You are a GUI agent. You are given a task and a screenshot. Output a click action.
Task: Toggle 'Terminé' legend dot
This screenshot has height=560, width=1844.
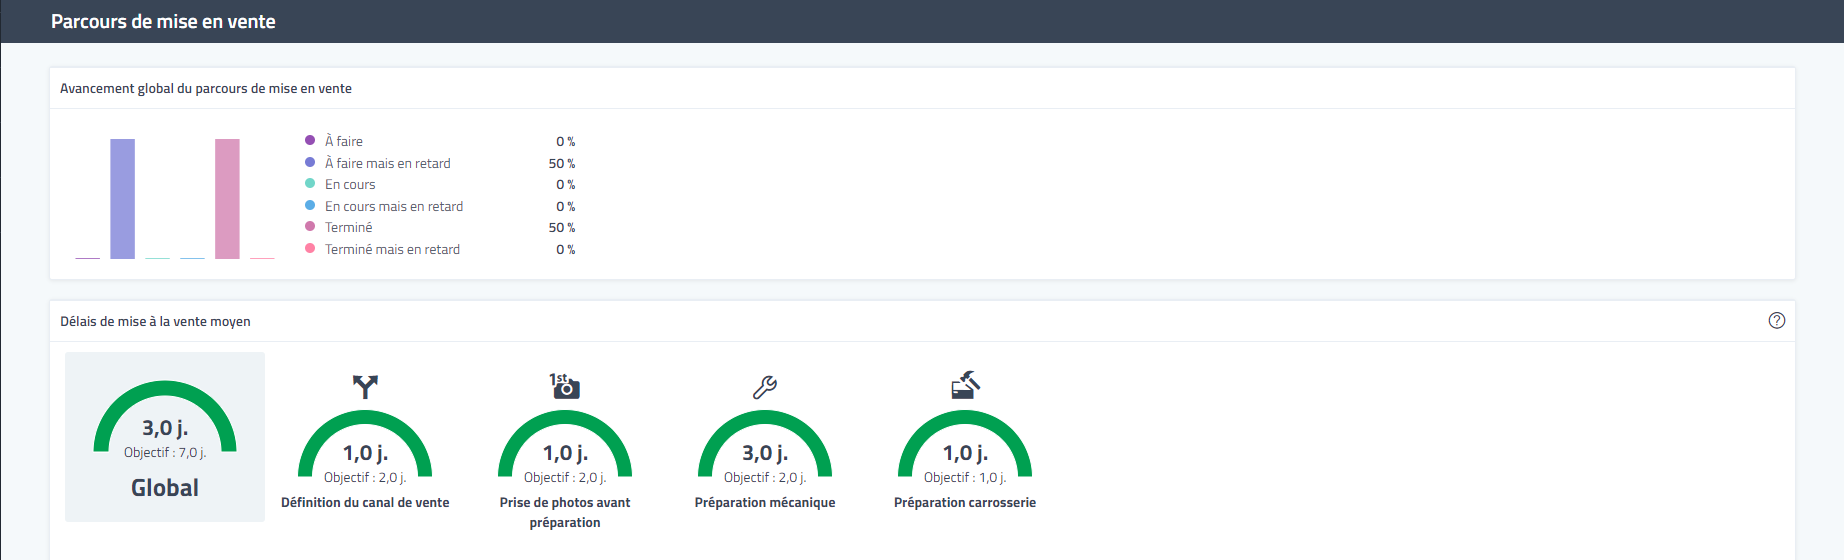pyautogui.click(x=310, y=227)
